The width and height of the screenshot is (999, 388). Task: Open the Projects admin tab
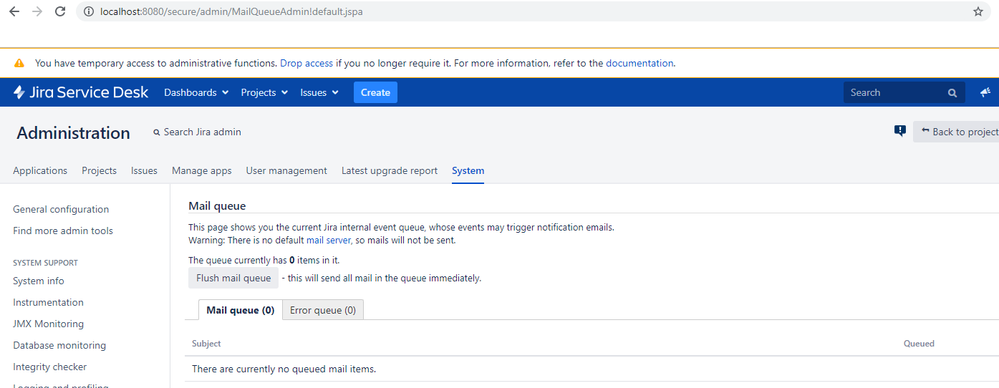[99, 171]
